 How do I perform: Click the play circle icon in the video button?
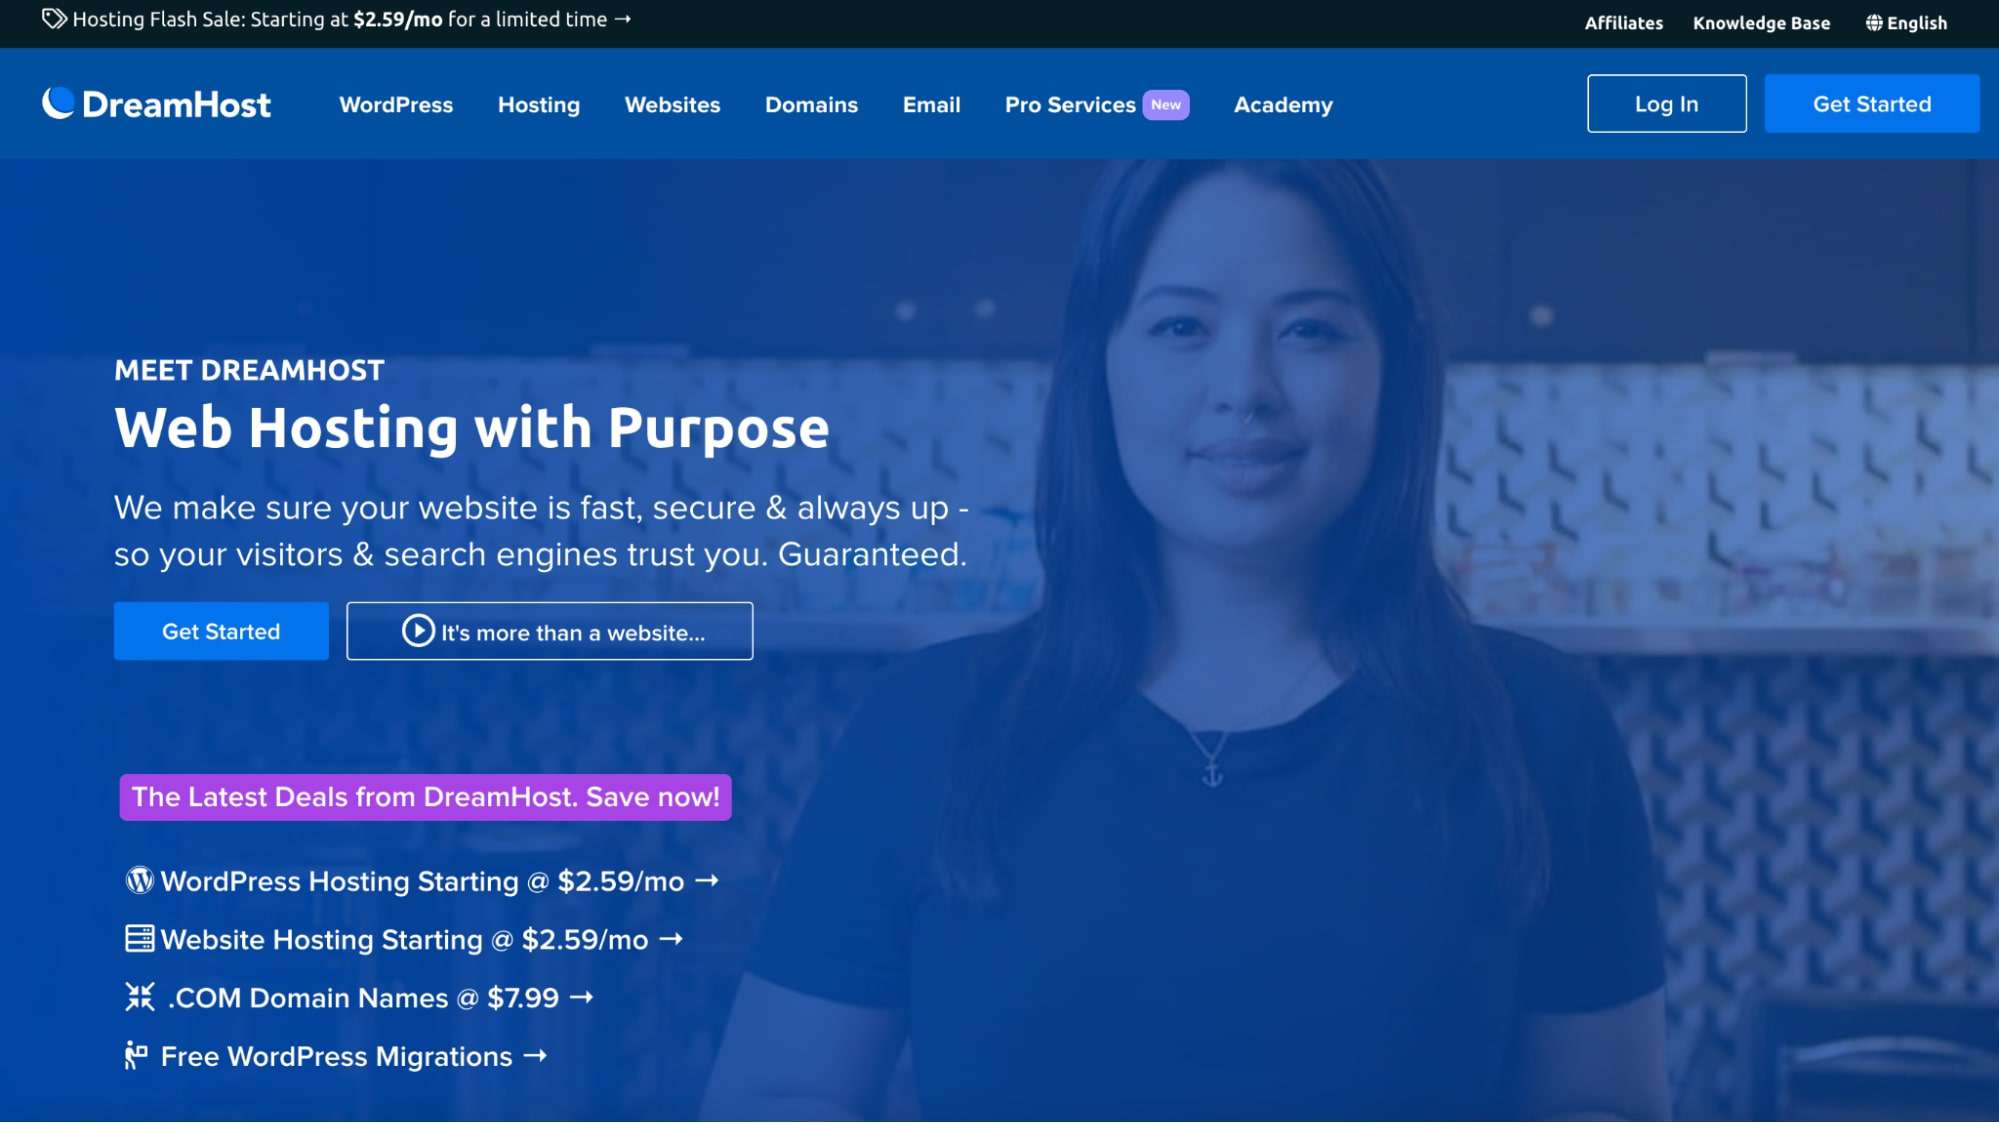point(418,631)
